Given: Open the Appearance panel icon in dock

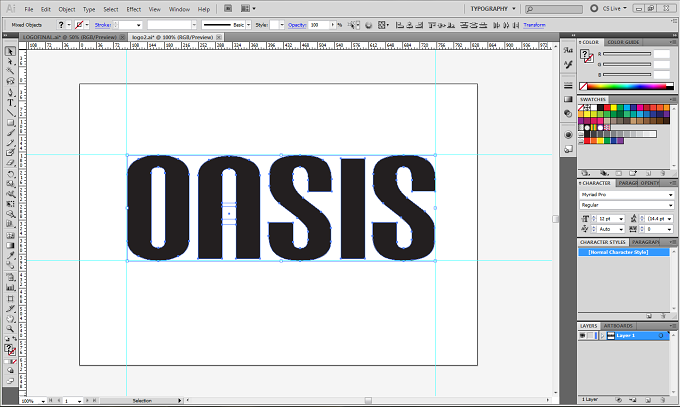Looking at the screenshot, I should (568, 135).
